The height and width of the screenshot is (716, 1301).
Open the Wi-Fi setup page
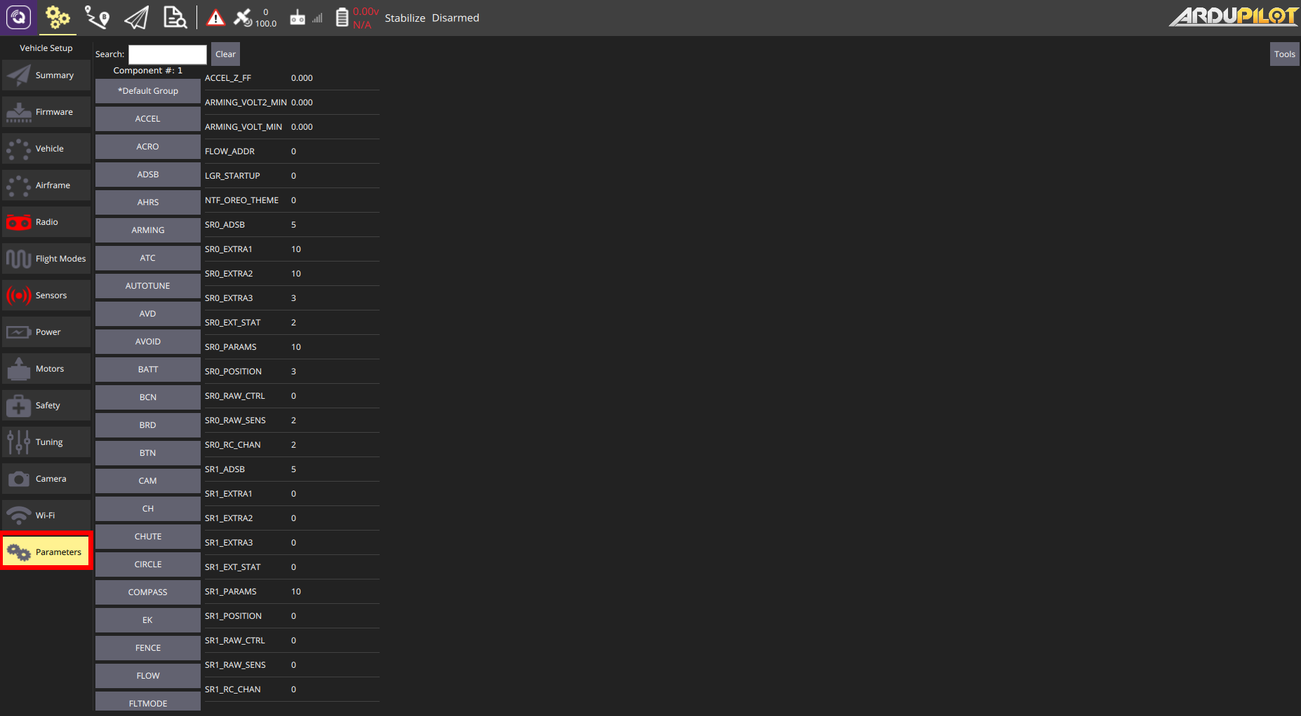coord(46,515)
